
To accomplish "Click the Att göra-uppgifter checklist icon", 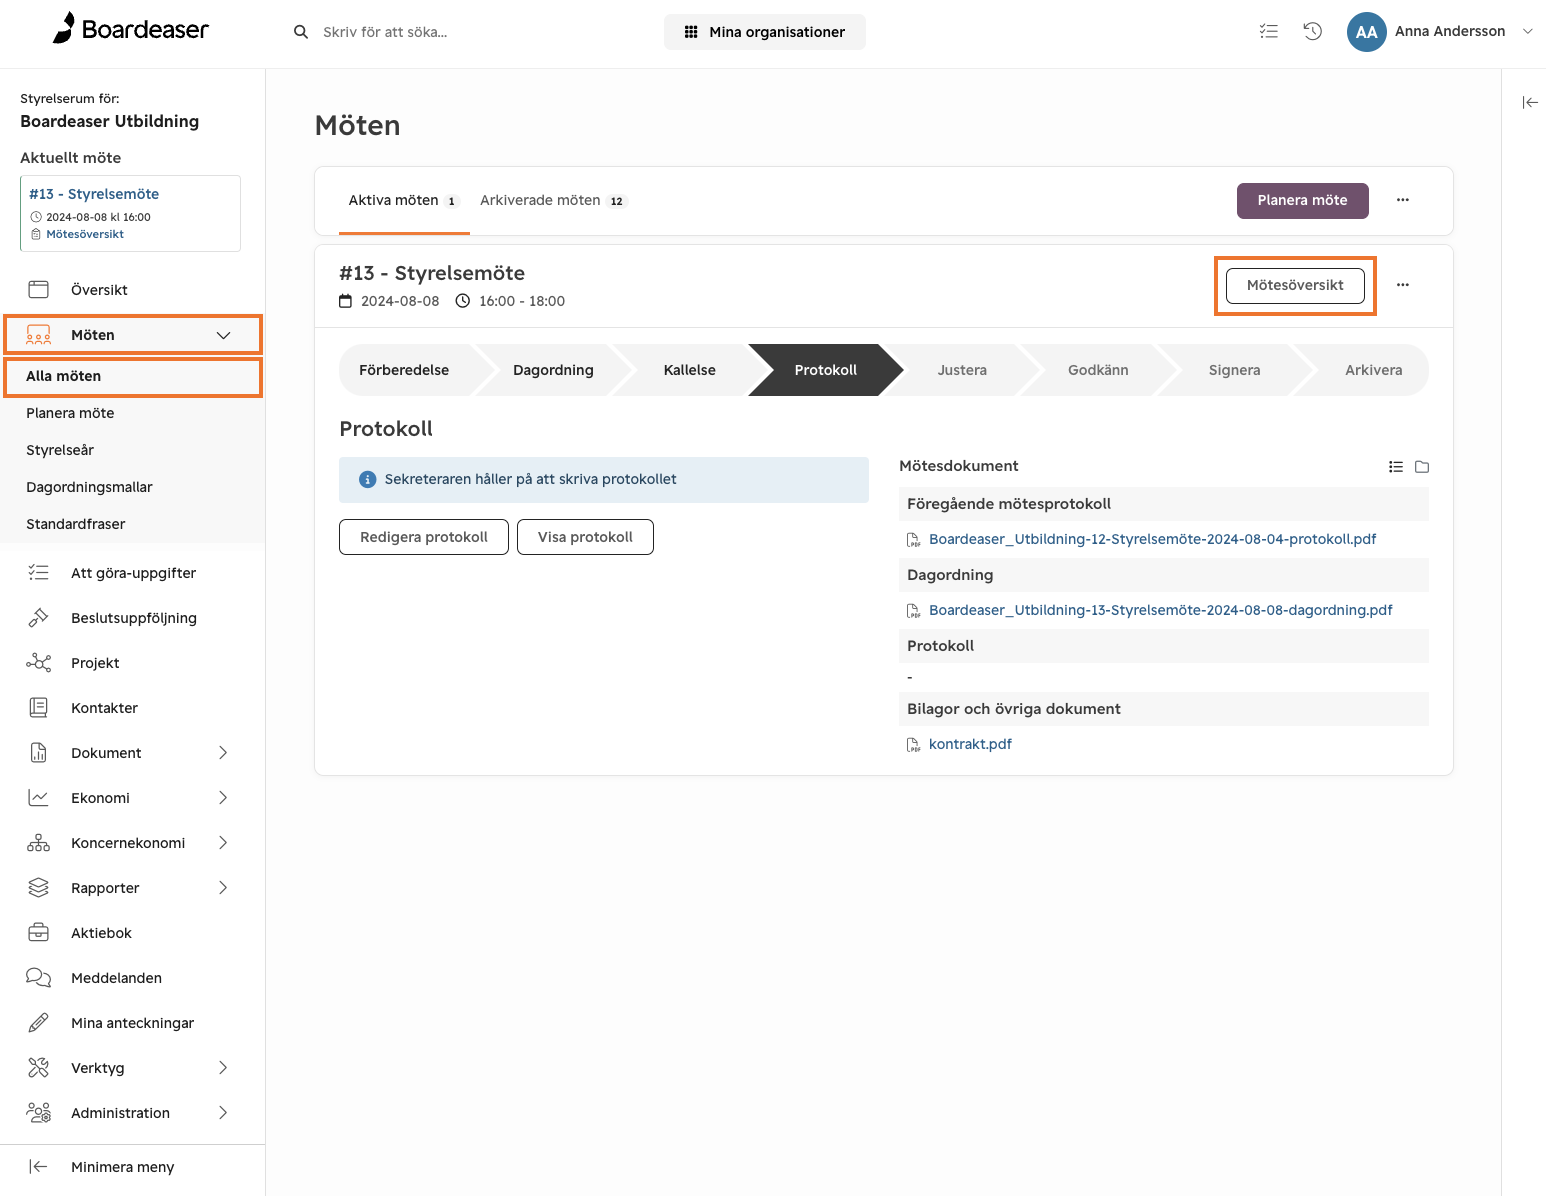I will tap(39, 572).
